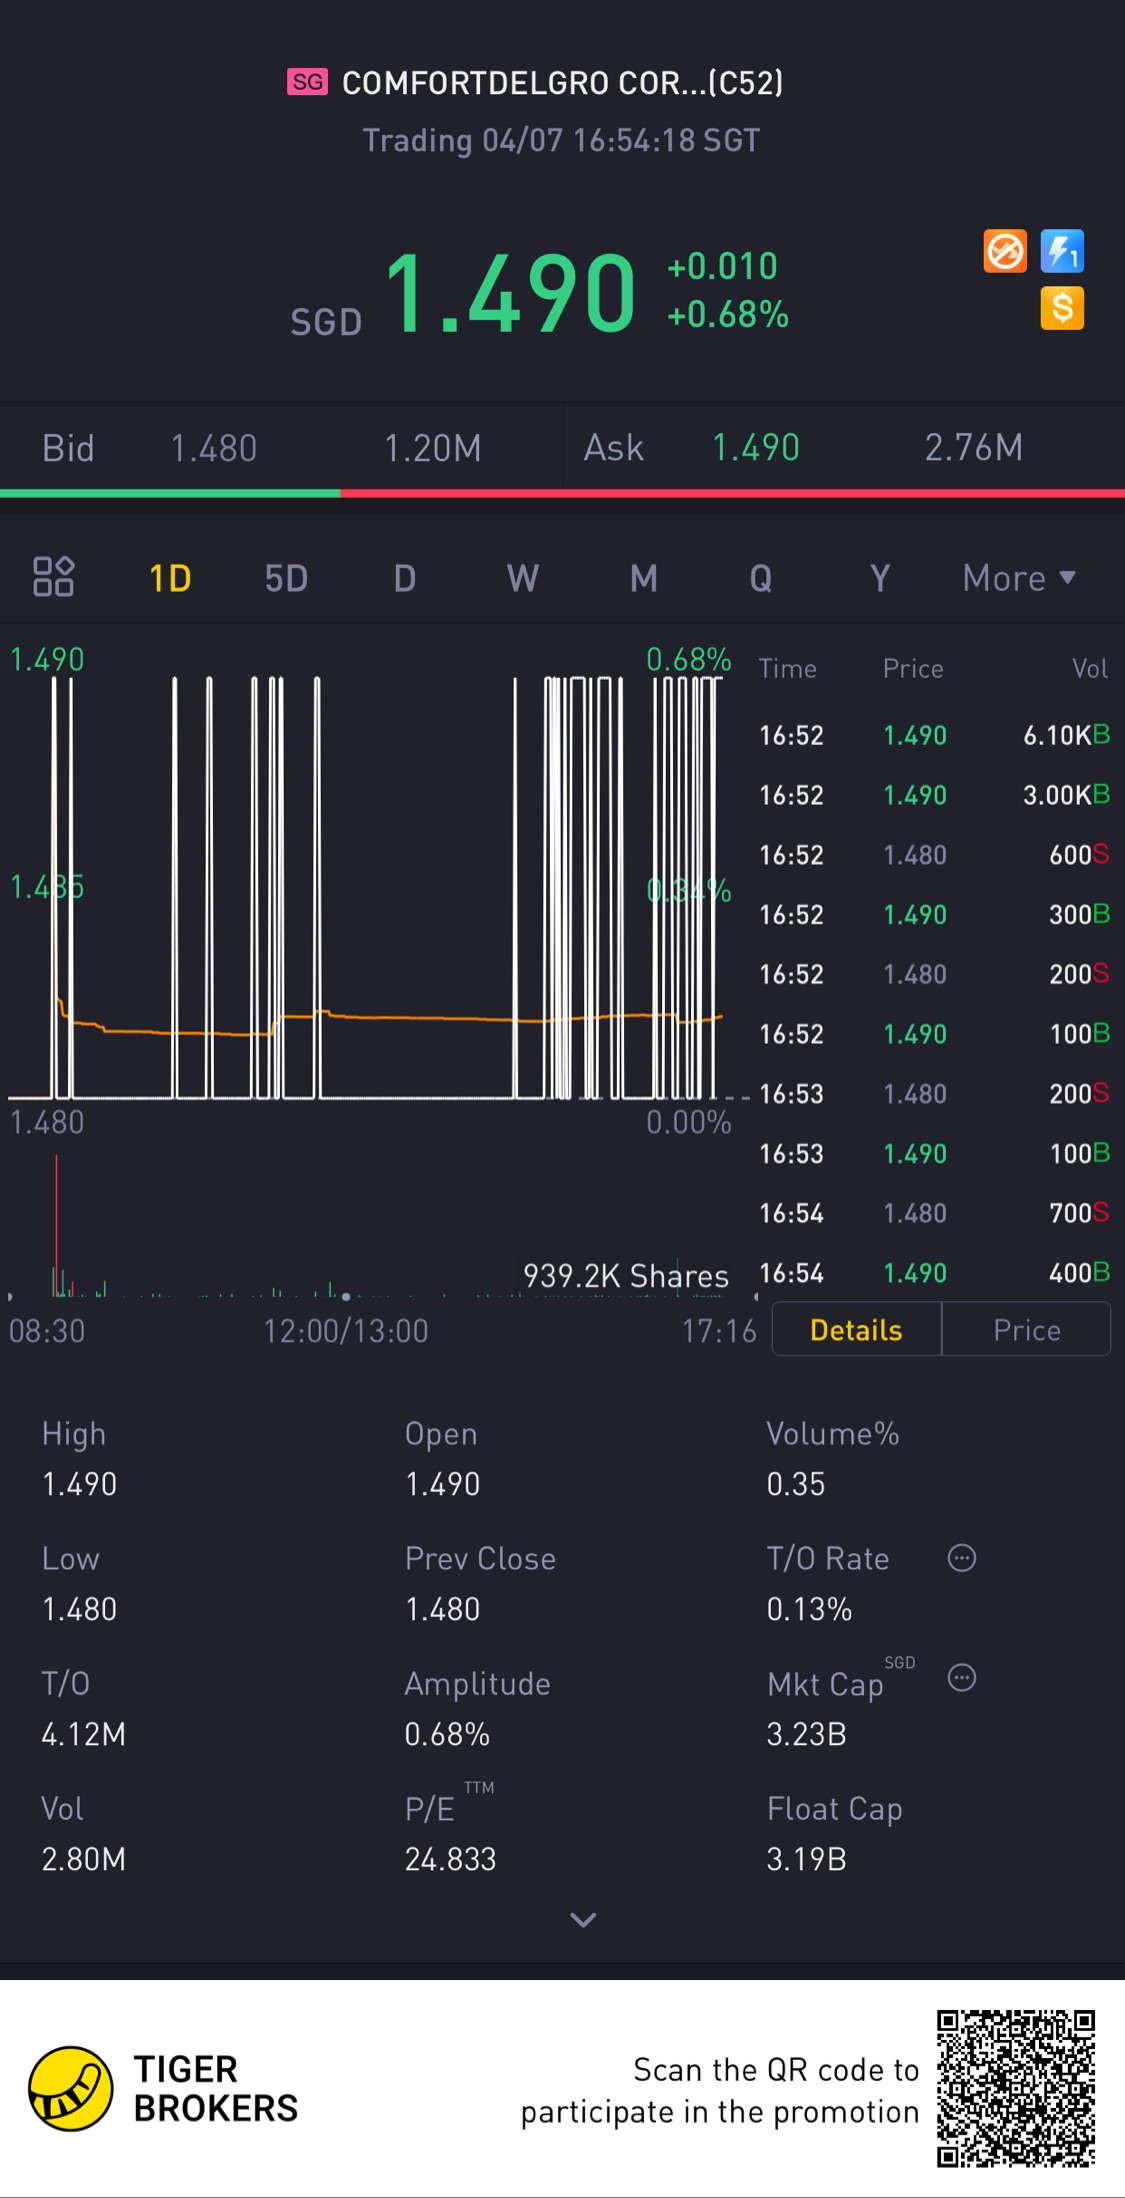The height and width of the screenshot is (2198, 1125).
Task: Expand more stock details with chevron
Action: [583, 1919]
